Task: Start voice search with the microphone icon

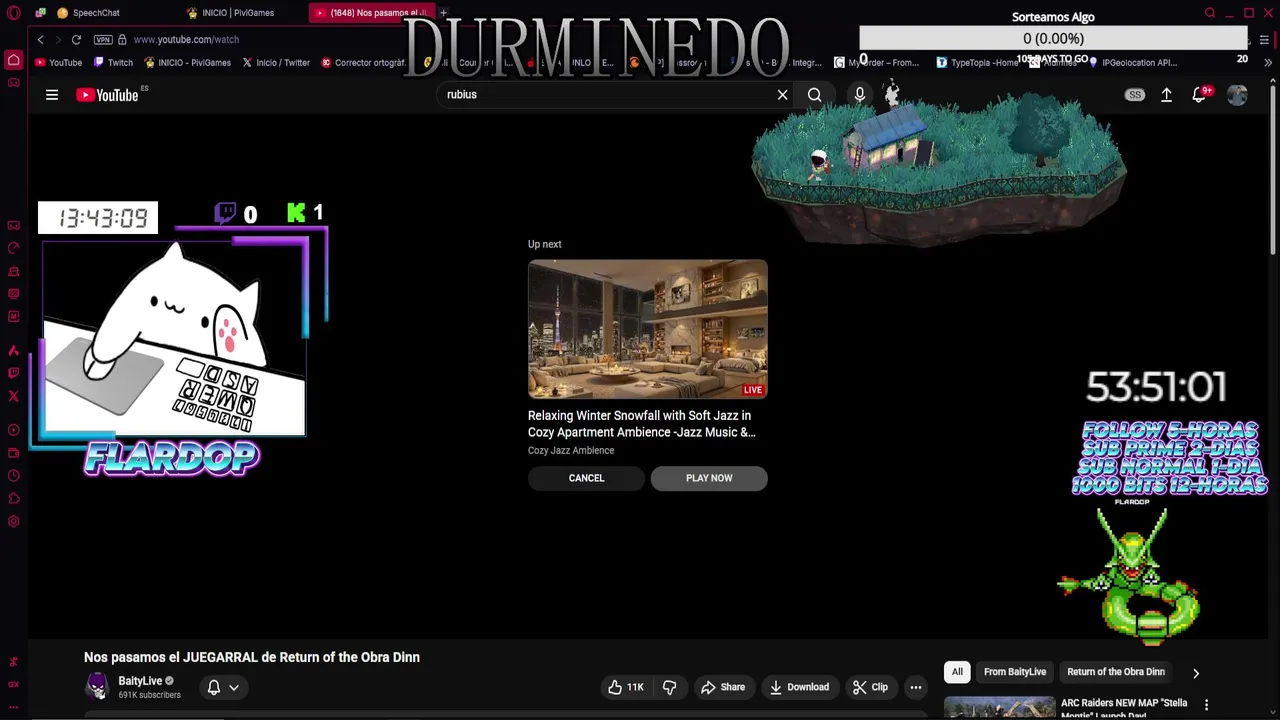Action: point(860,95)
